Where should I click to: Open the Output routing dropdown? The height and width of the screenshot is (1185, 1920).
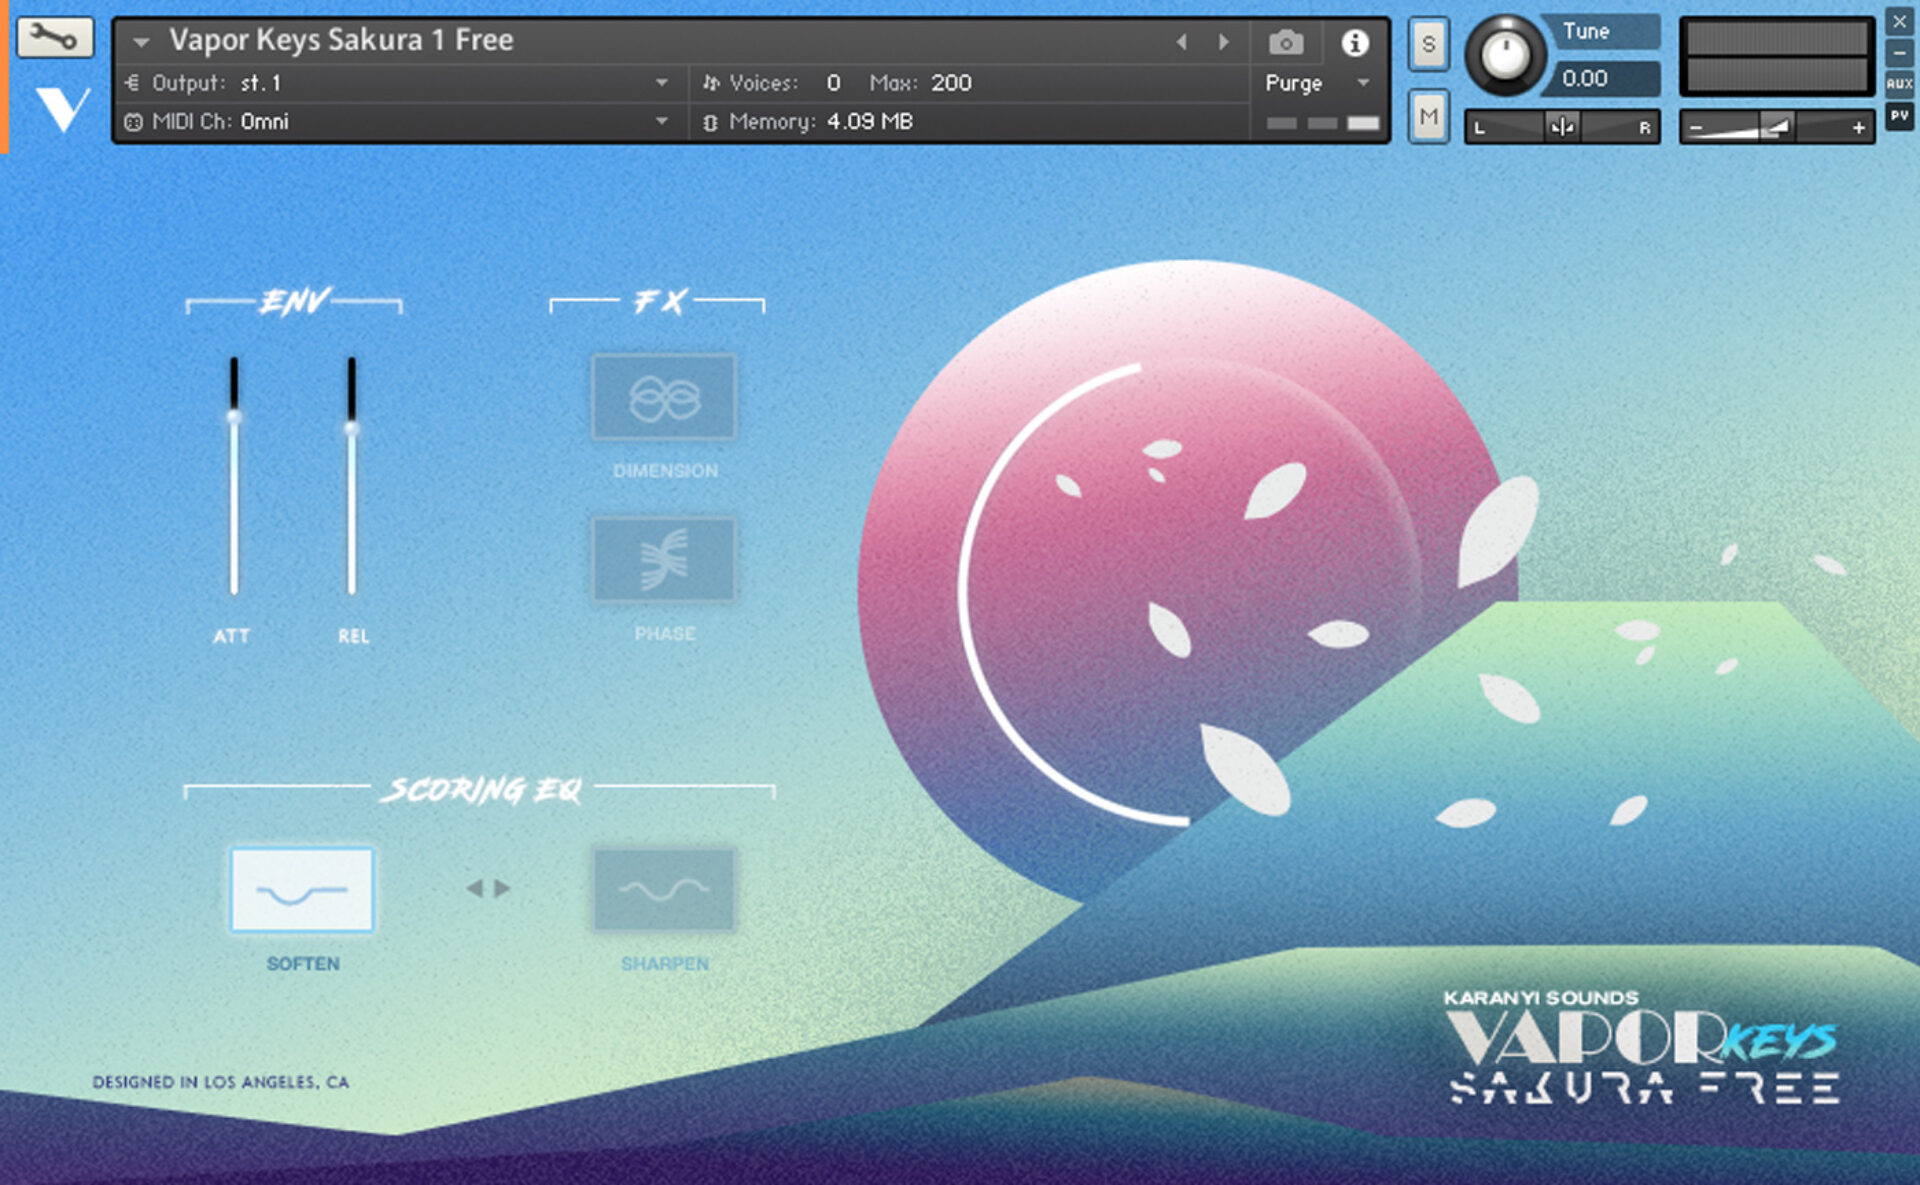[x=662, y=83]
